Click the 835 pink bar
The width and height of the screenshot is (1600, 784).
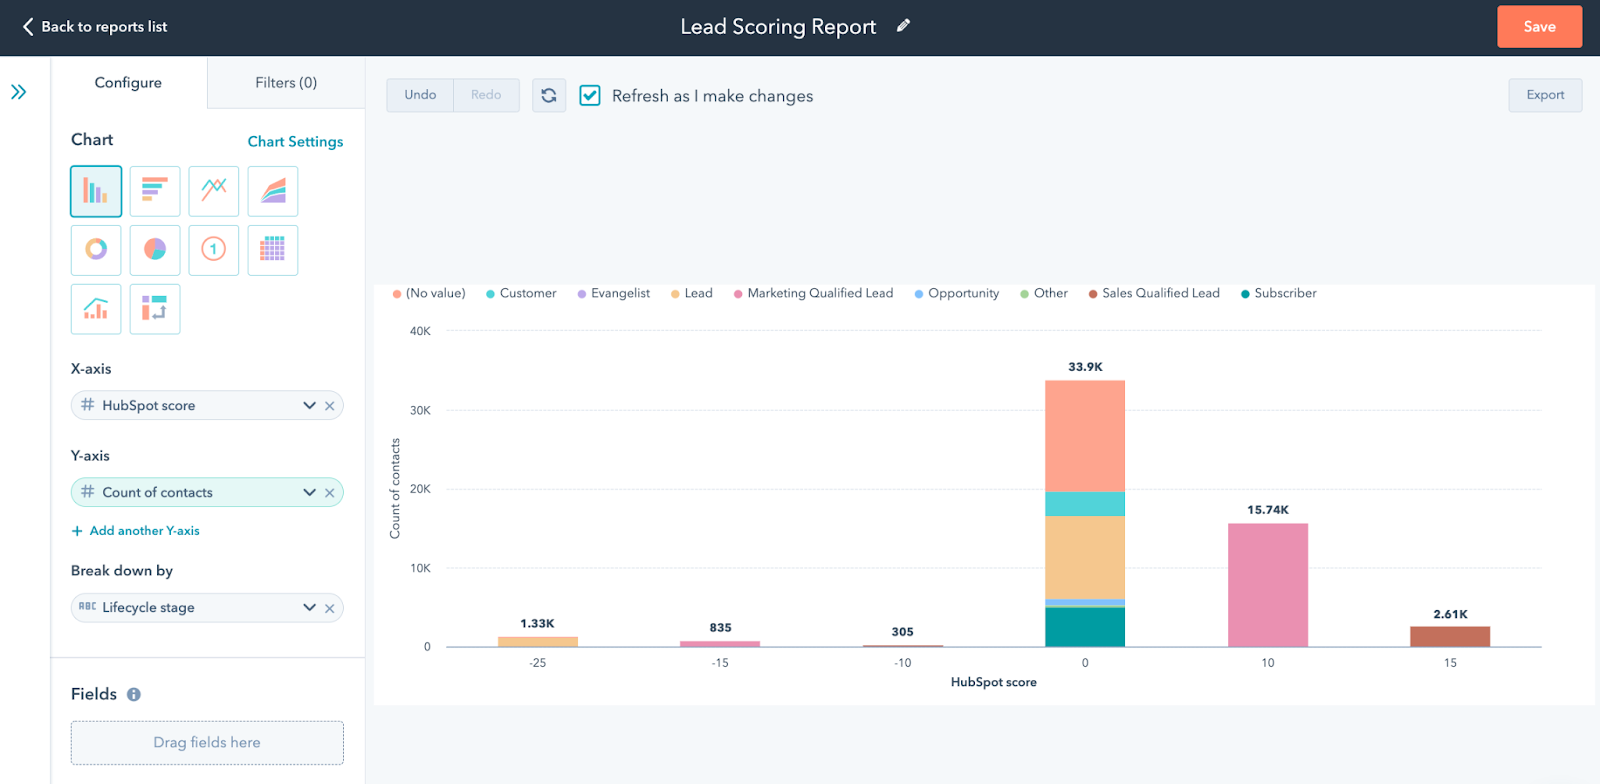pos(720,644)
